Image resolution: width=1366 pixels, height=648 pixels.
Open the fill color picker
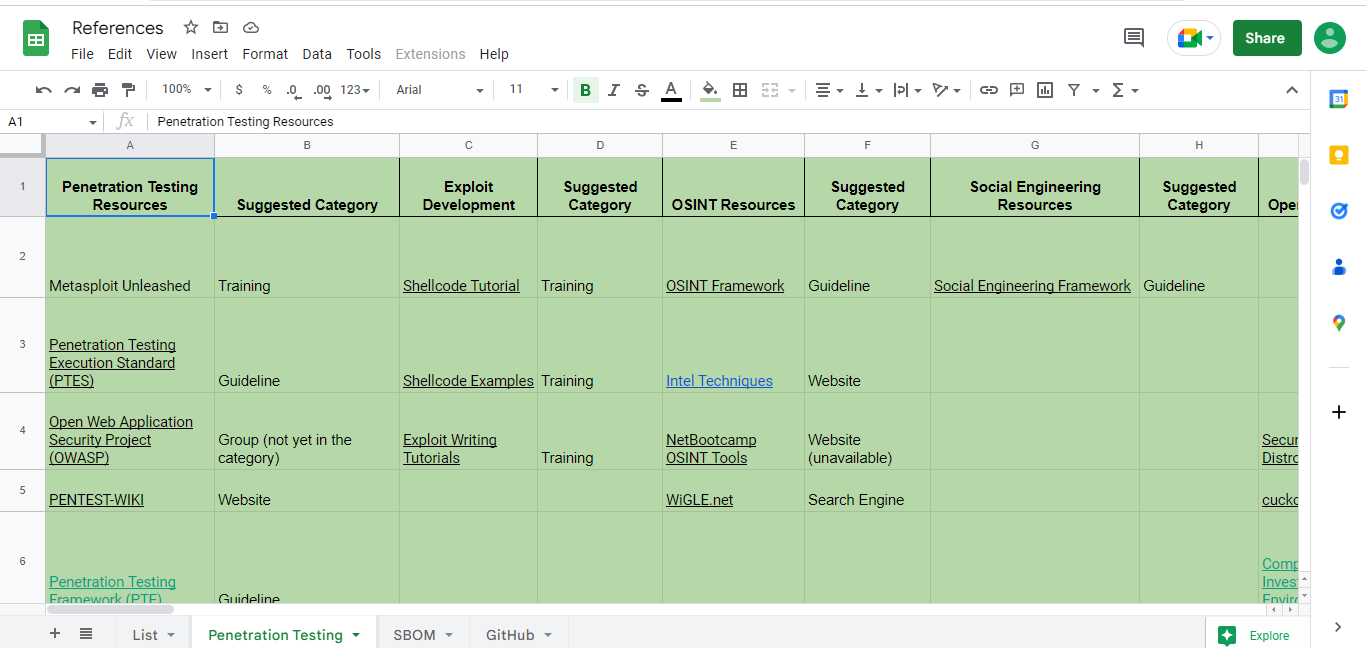710,90
